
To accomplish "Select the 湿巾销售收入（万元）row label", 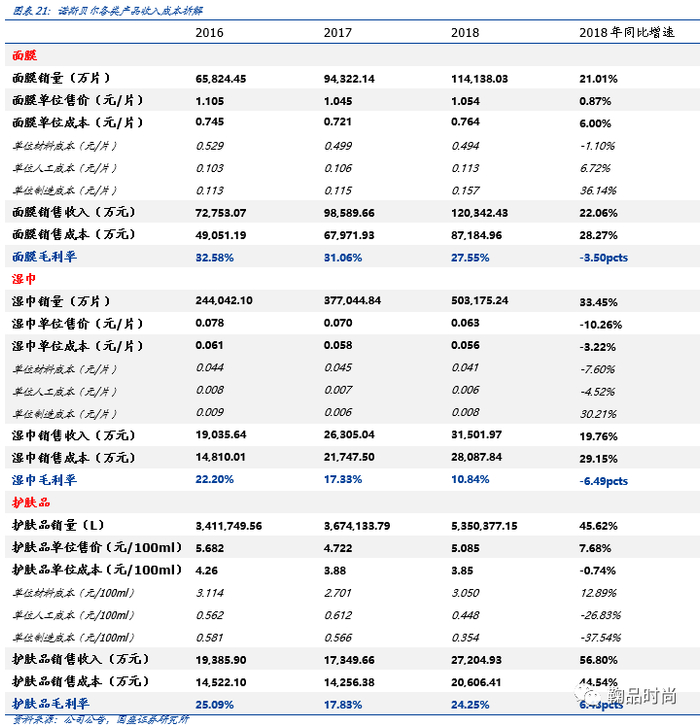I will pos(74,435).
